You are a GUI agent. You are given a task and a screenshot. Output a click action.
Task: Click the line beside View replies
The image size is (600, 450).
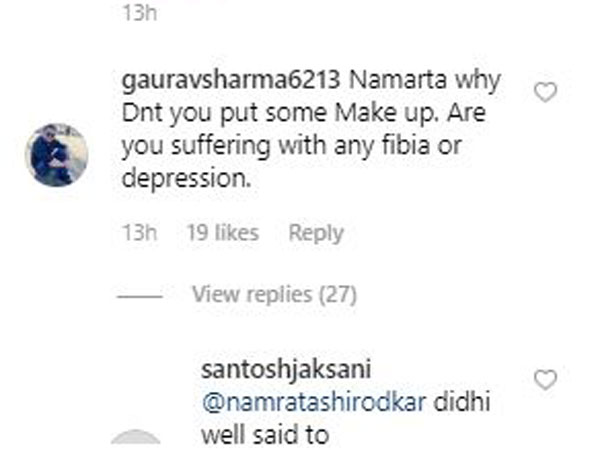pos(140,297)
